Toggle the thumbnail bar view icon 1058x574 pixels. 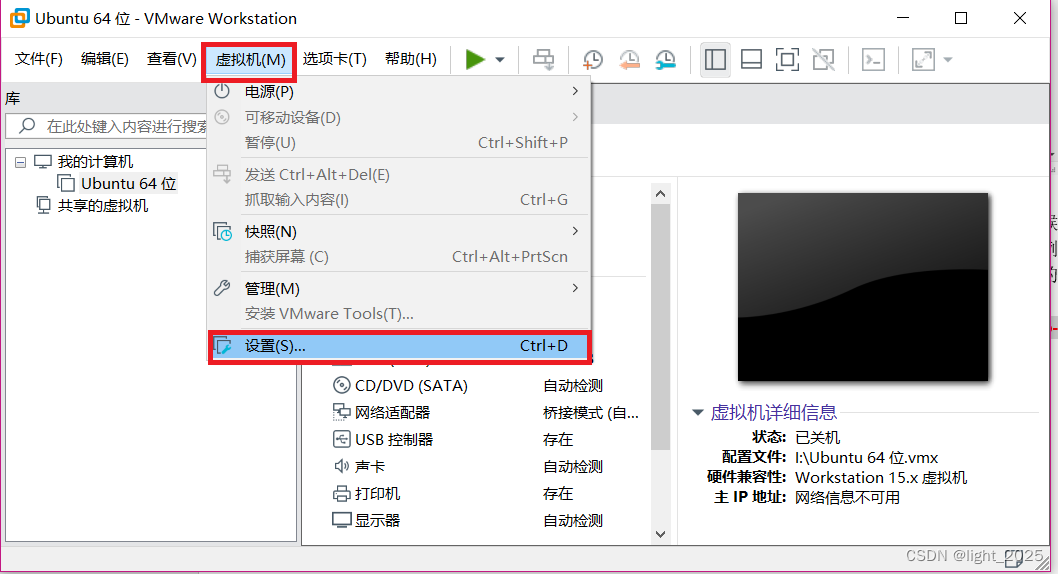[751, 59]
